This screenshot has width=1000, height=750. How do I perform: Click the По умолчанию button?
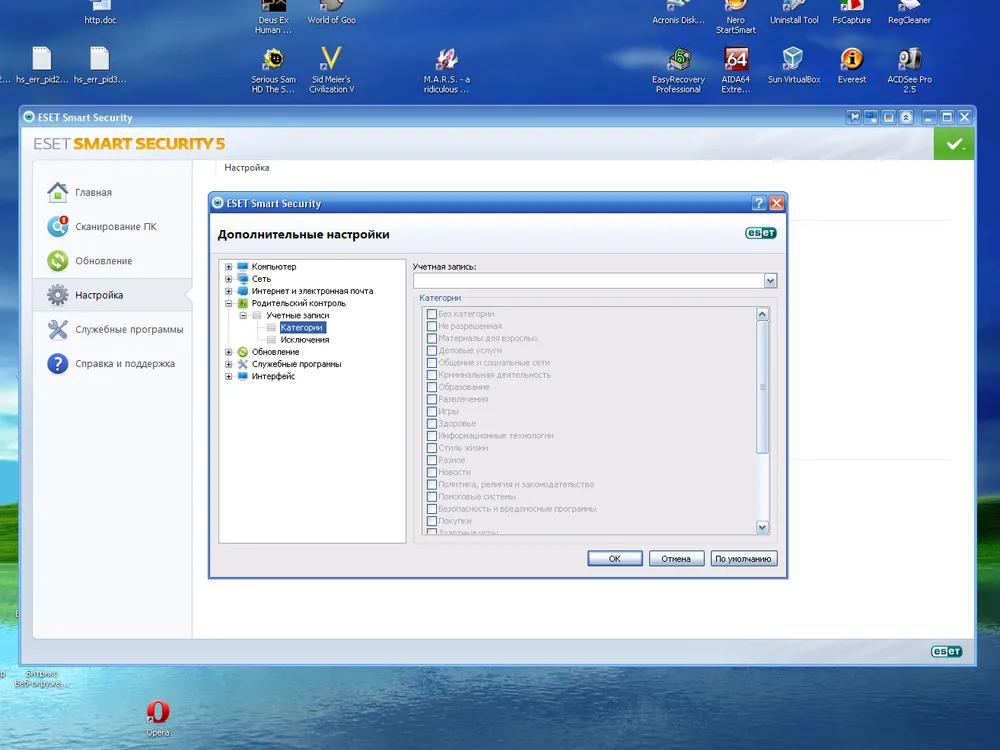(745, 559)
